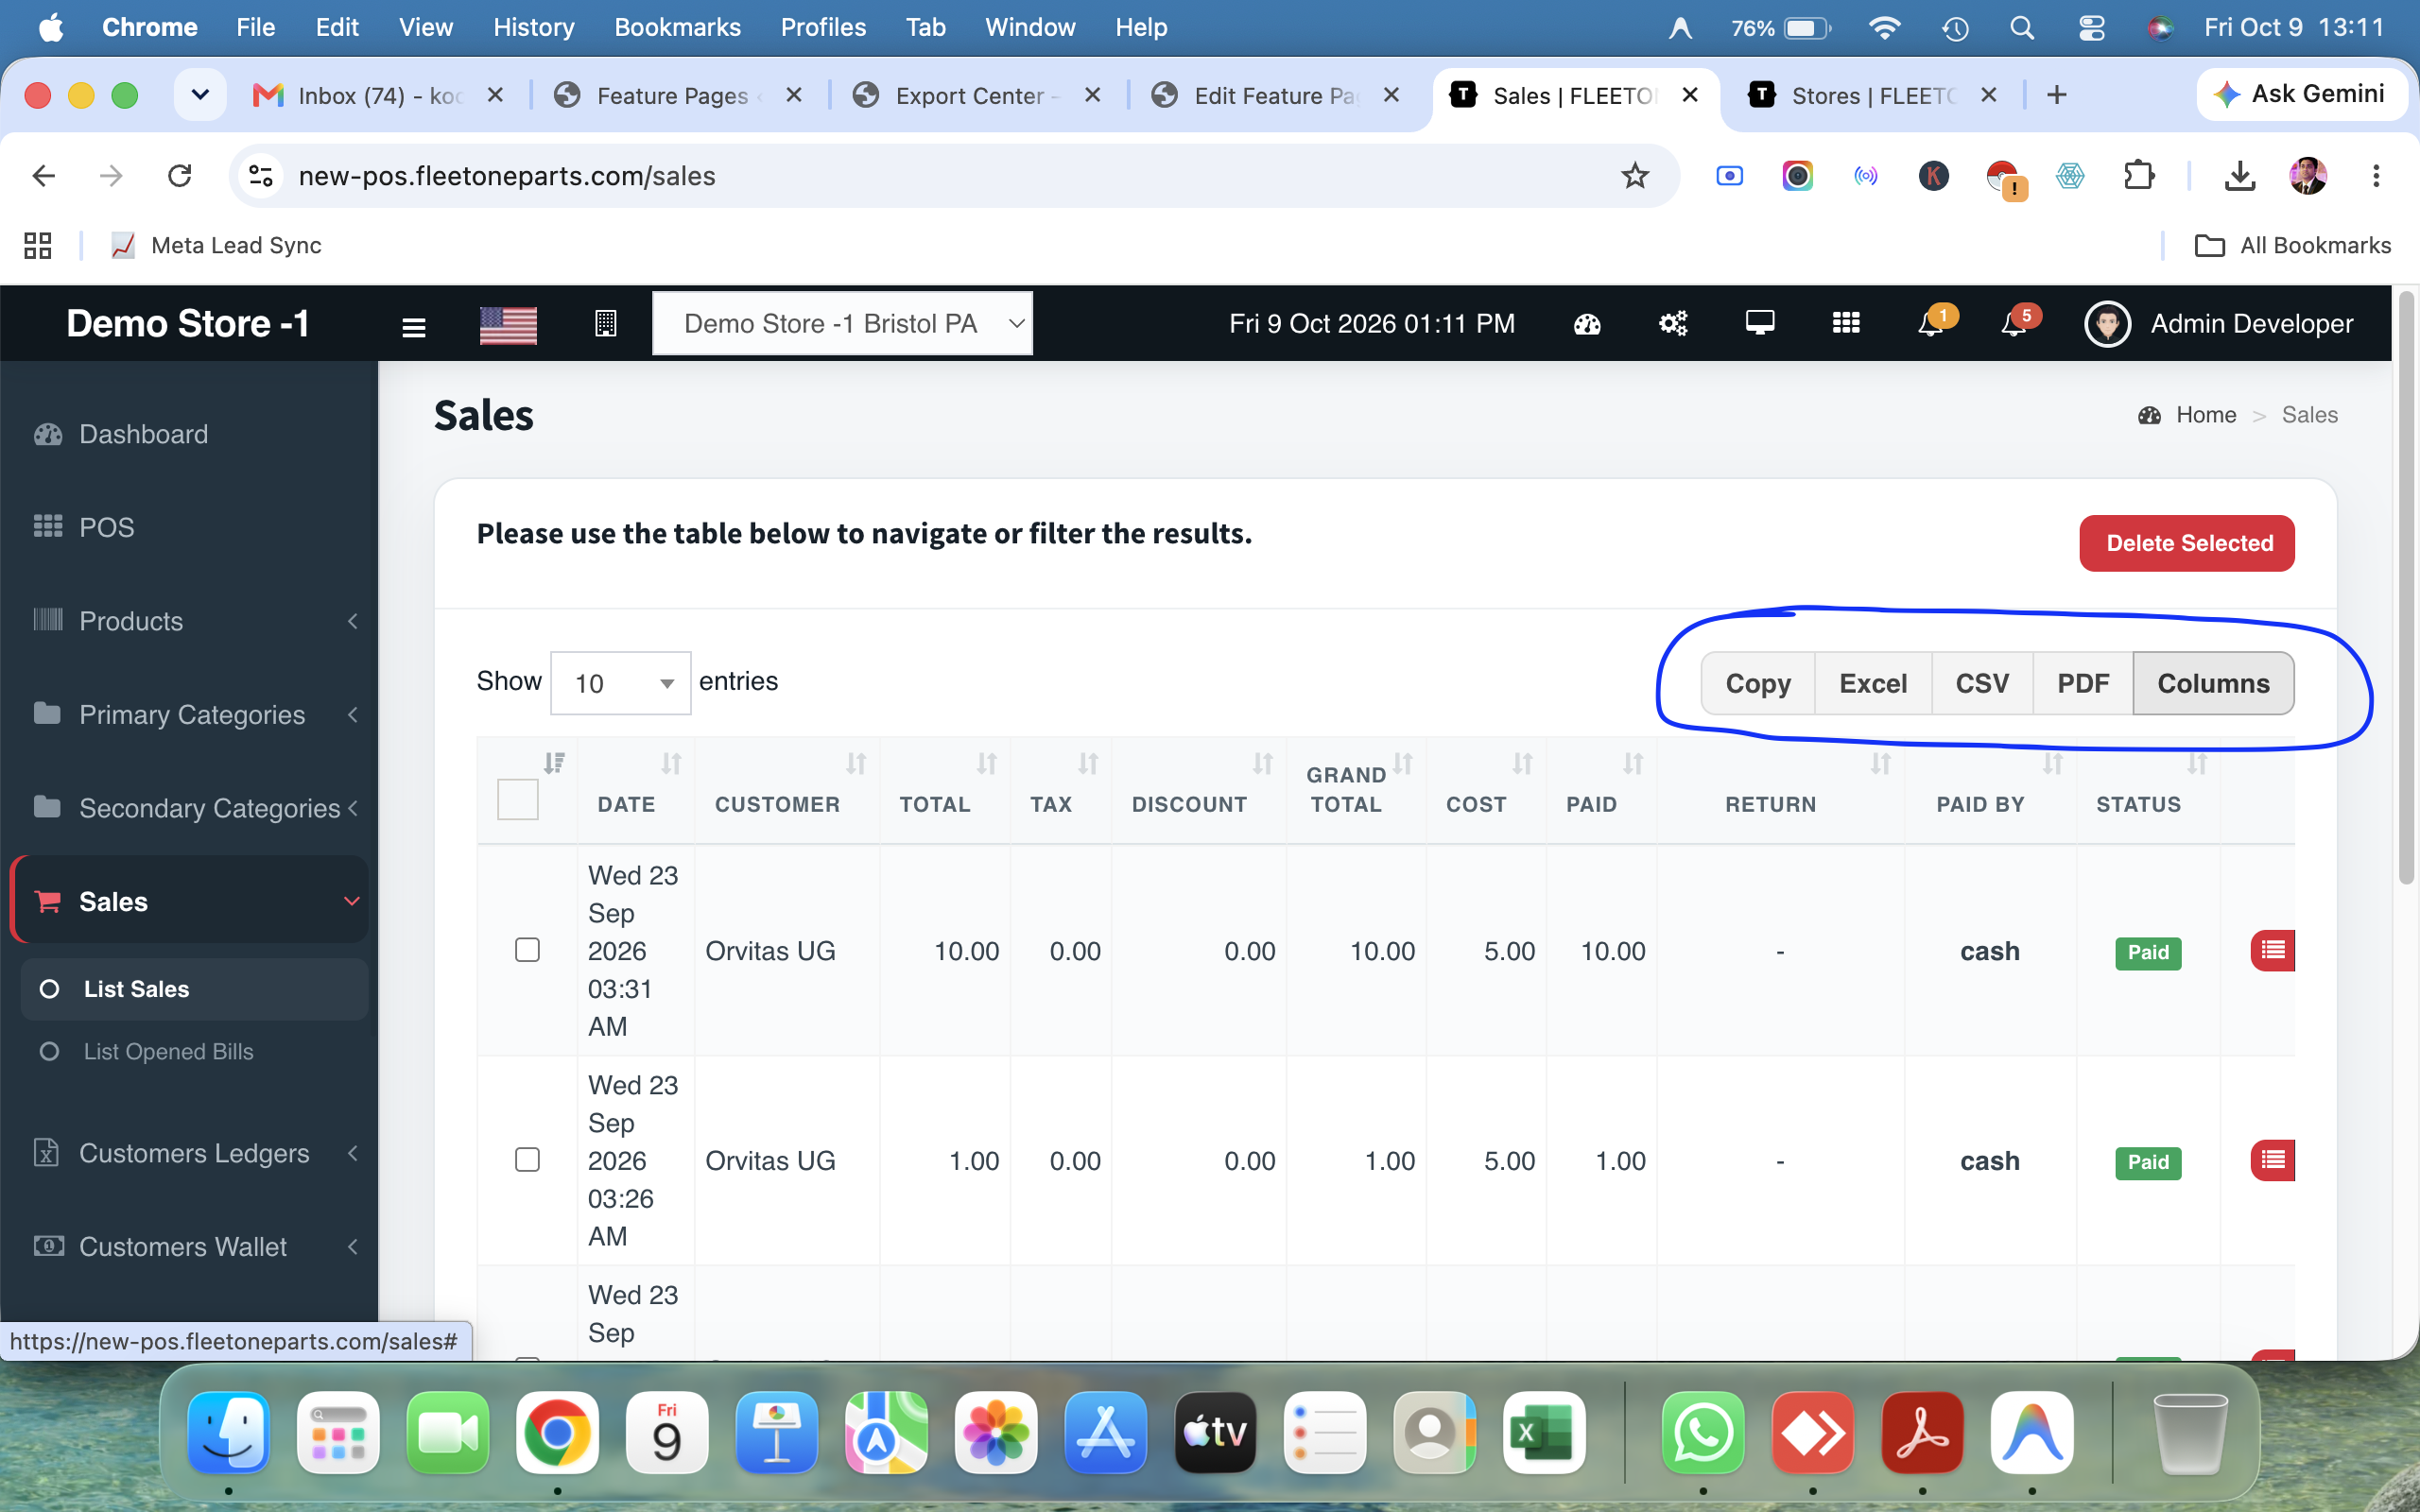This screenshot has width=2420, height=1512.
Task: Click the monitor display icon in header
Action: pos(1760,323)
